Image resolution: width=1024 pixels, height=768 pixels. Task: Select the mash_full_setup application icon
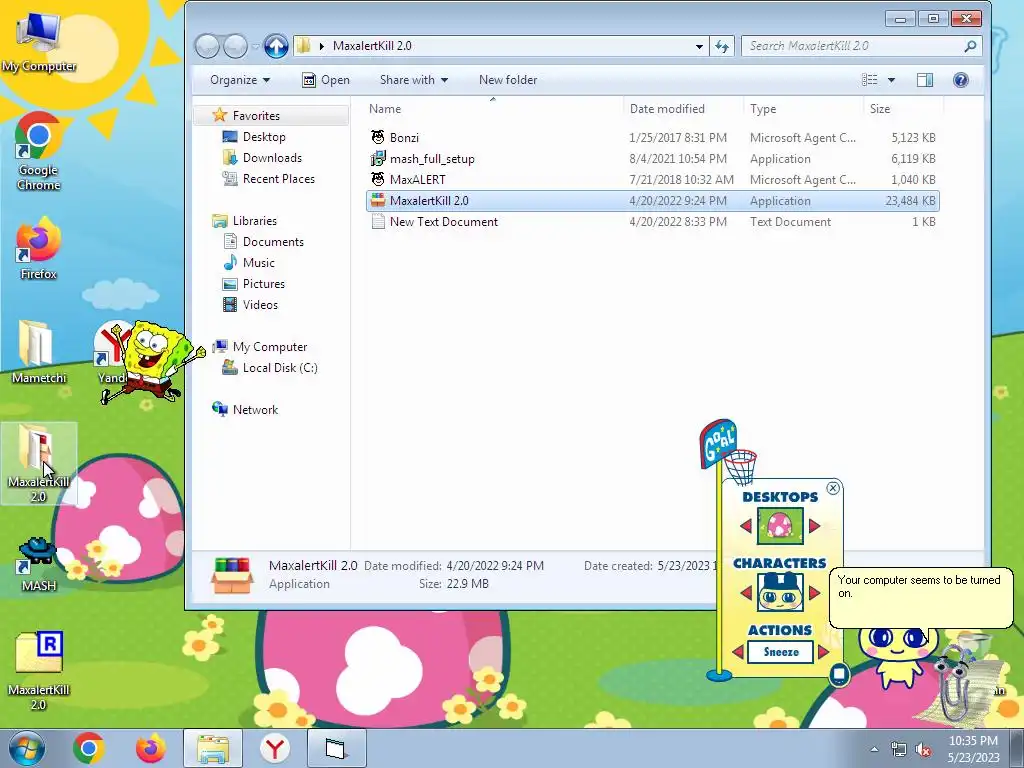tap(378, 159)
